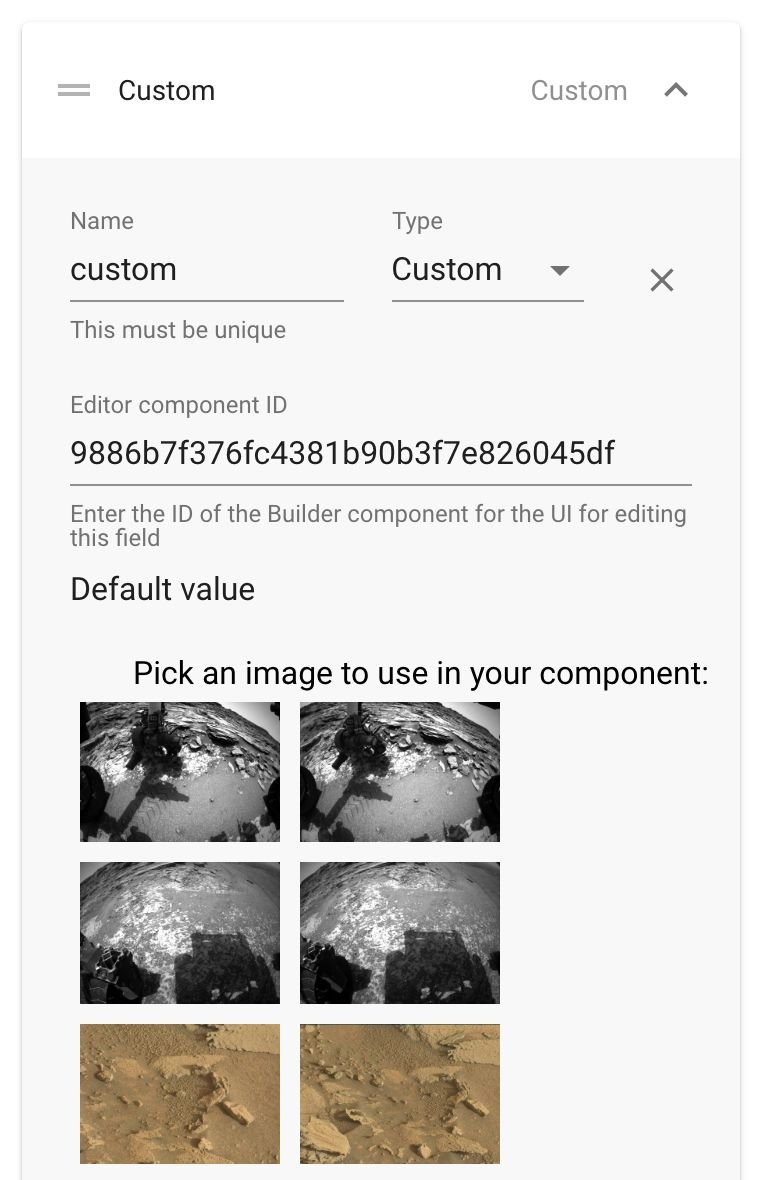Choose the fifth image, orange Mars surface
This screenshot has width=762, height=1180.
[180, 1094]
